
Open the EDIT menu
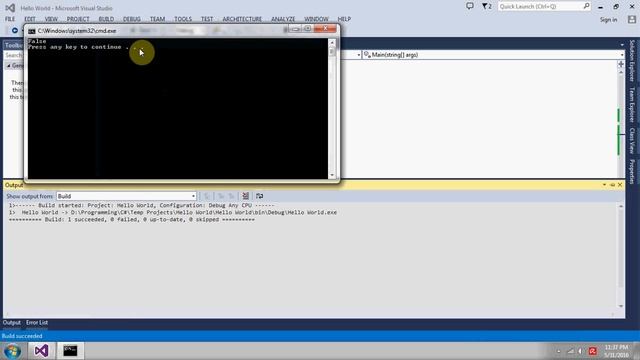(30, 19)
